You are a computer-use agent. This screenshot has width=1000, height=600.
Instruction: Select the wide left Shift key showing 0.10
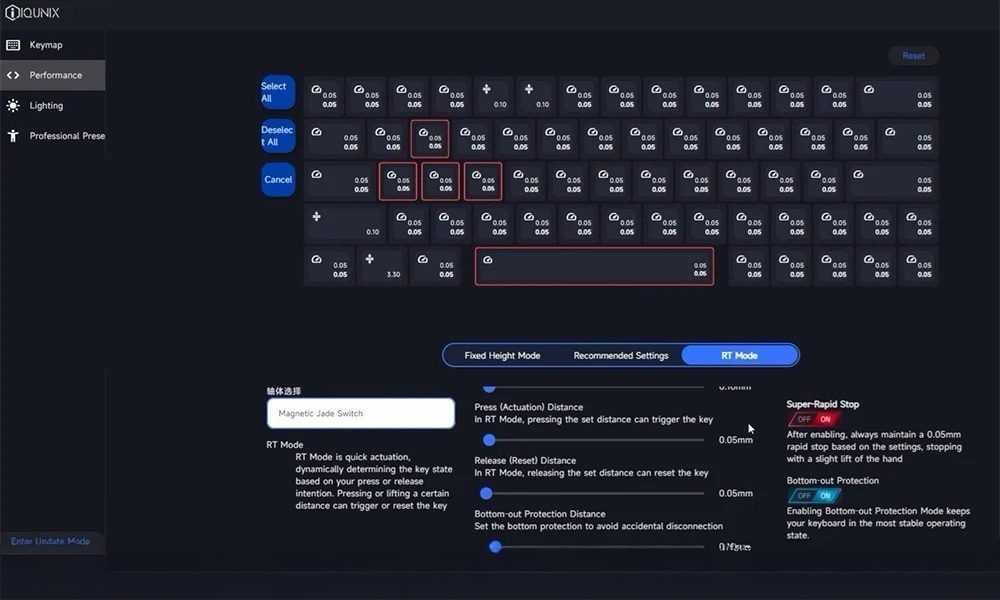click(345, 223)
